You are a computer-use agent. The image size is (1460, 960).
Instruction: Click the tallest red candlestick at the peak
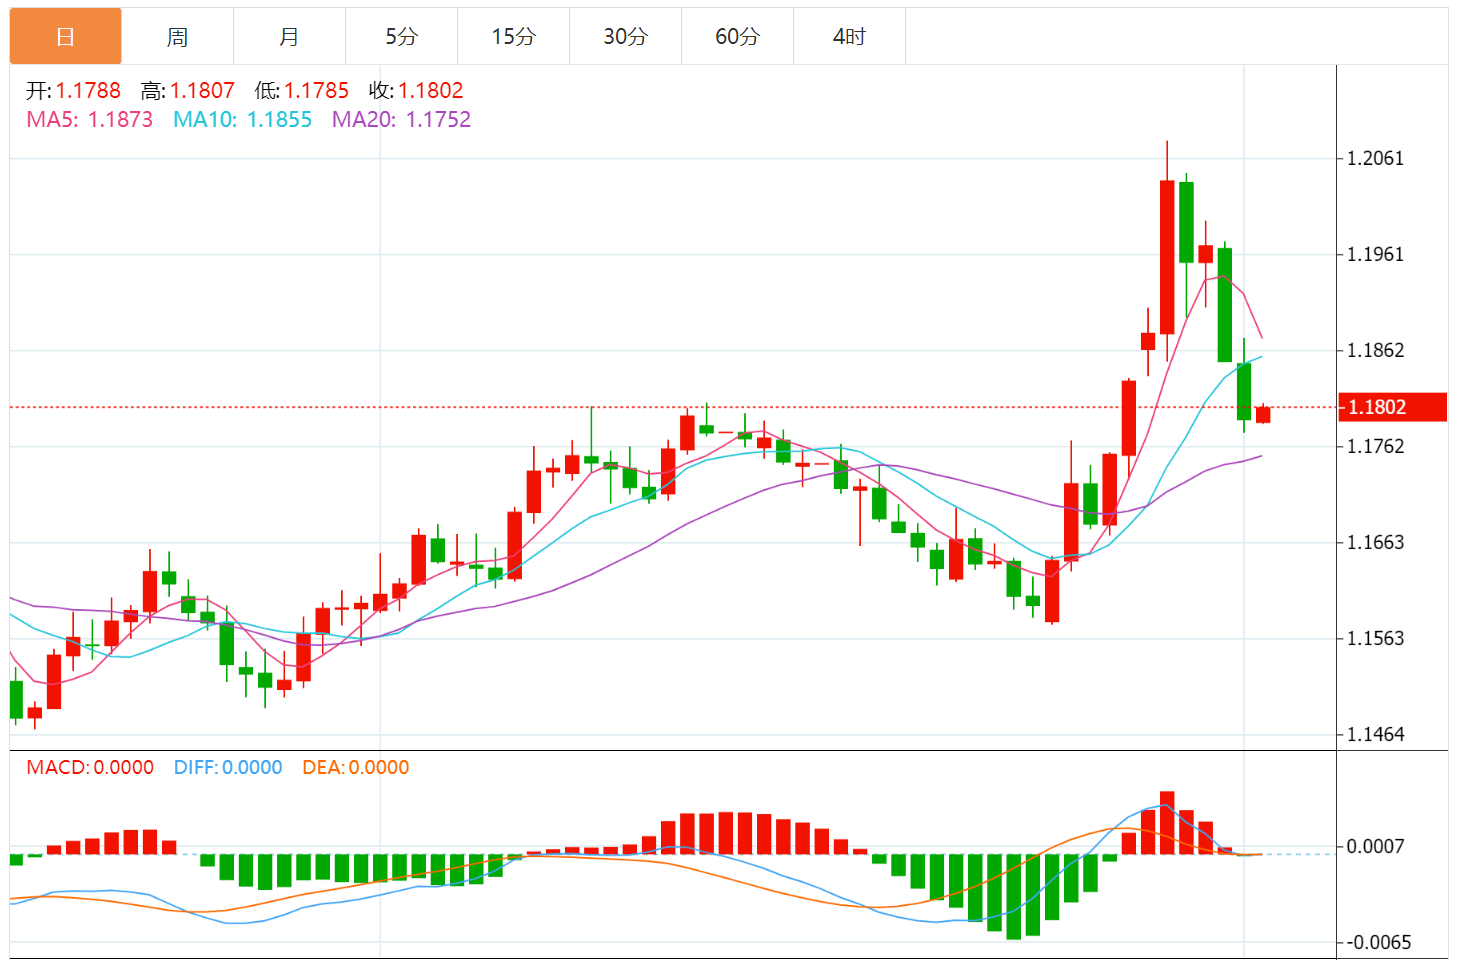[x=1167, y=257]
